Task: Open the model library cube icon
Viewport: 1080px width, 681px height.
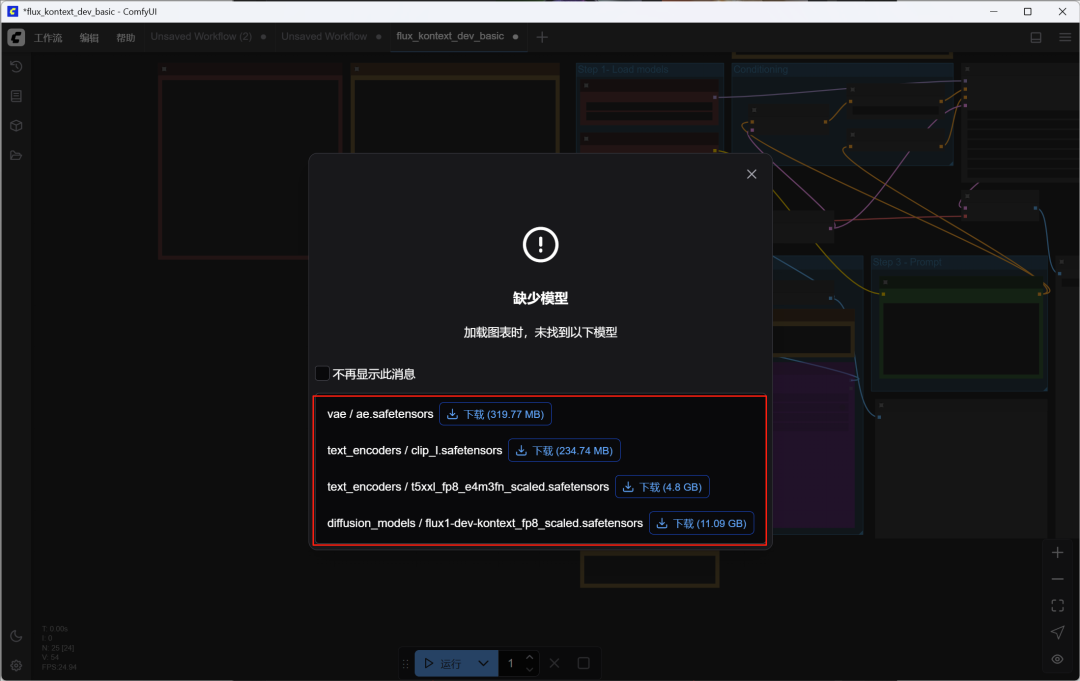Action: pyautogui.click(x=16, y=126)
